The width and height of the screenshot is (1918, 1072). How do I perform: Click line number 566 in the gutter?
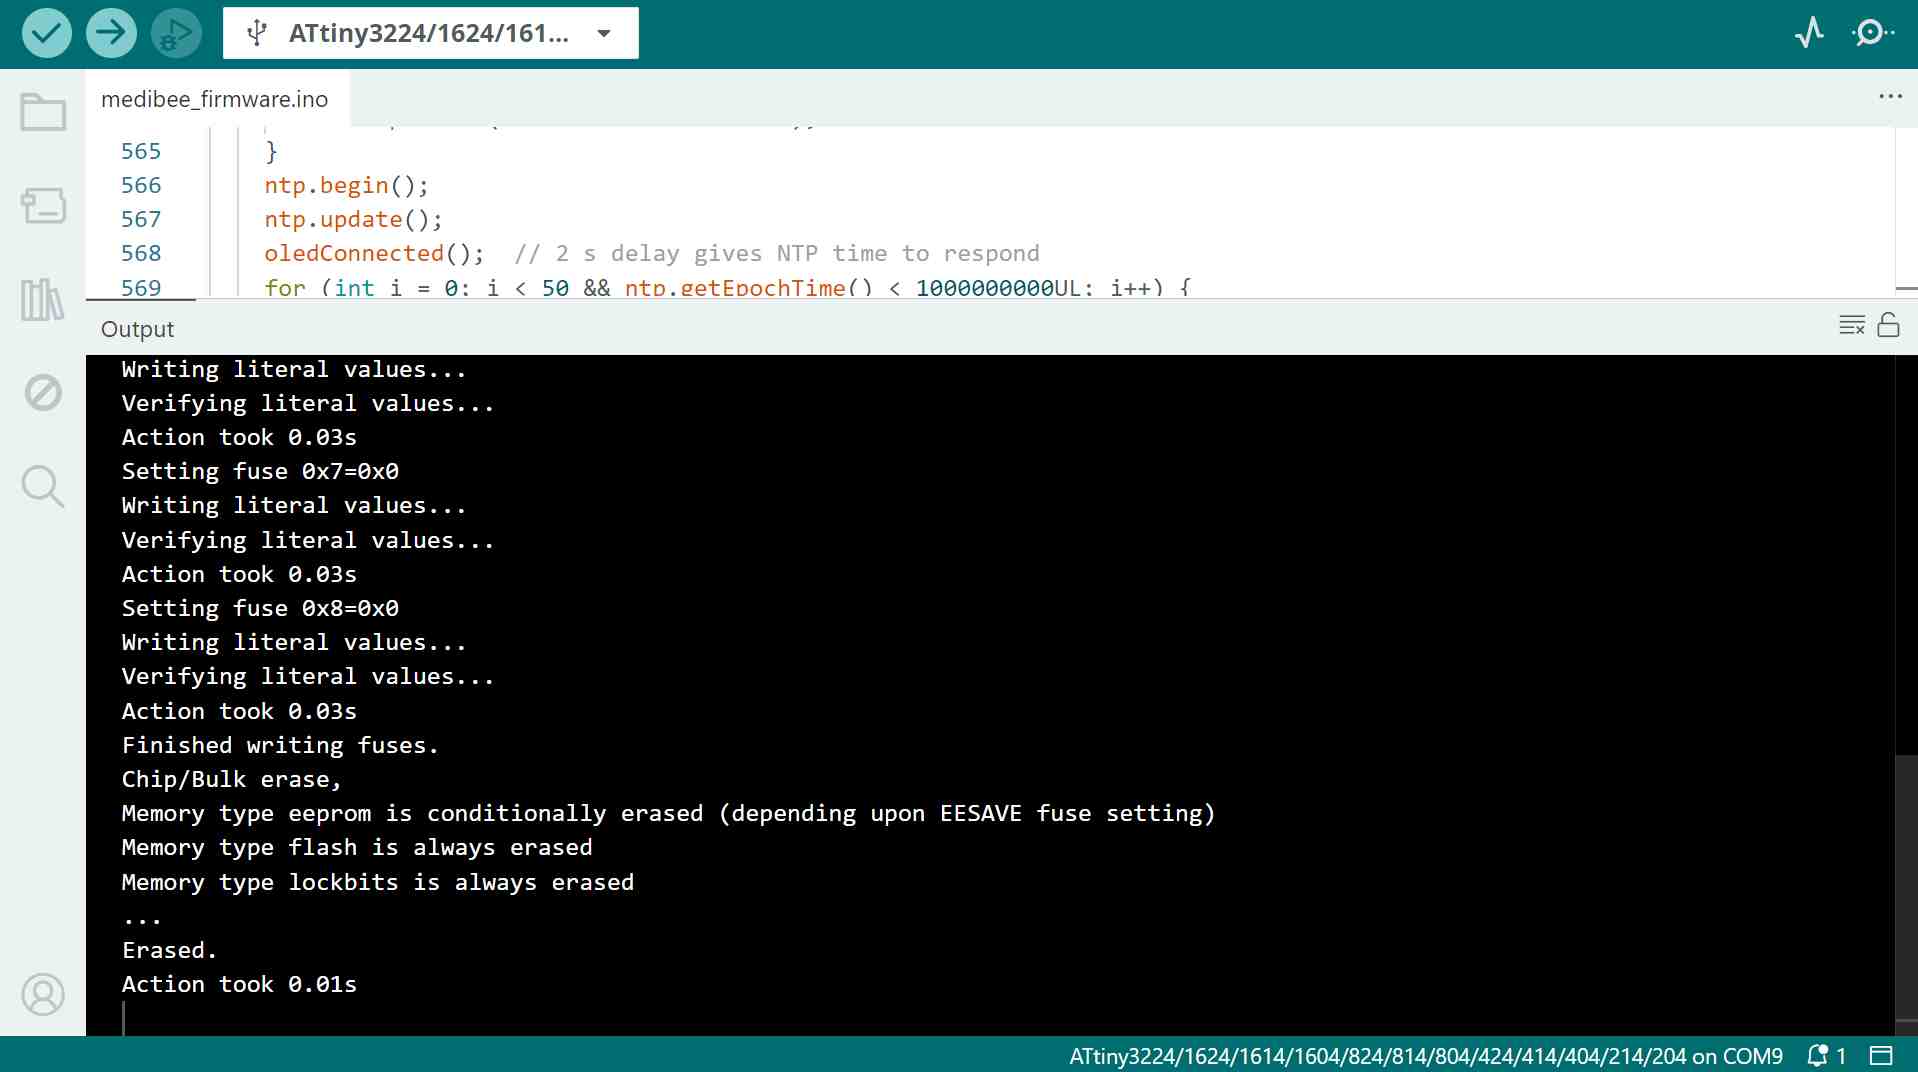tap(141, 185)
